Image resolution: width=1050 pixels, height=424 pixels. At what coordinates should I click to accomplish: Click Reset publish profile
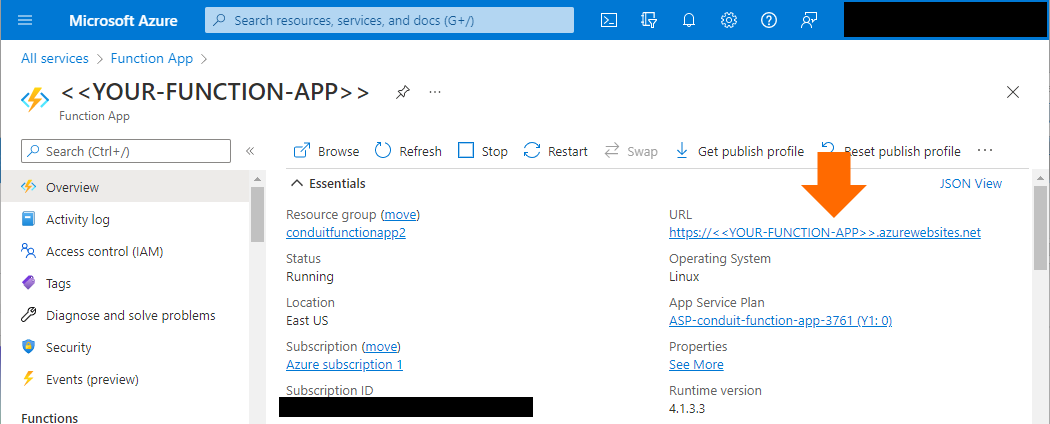[891, 151]
